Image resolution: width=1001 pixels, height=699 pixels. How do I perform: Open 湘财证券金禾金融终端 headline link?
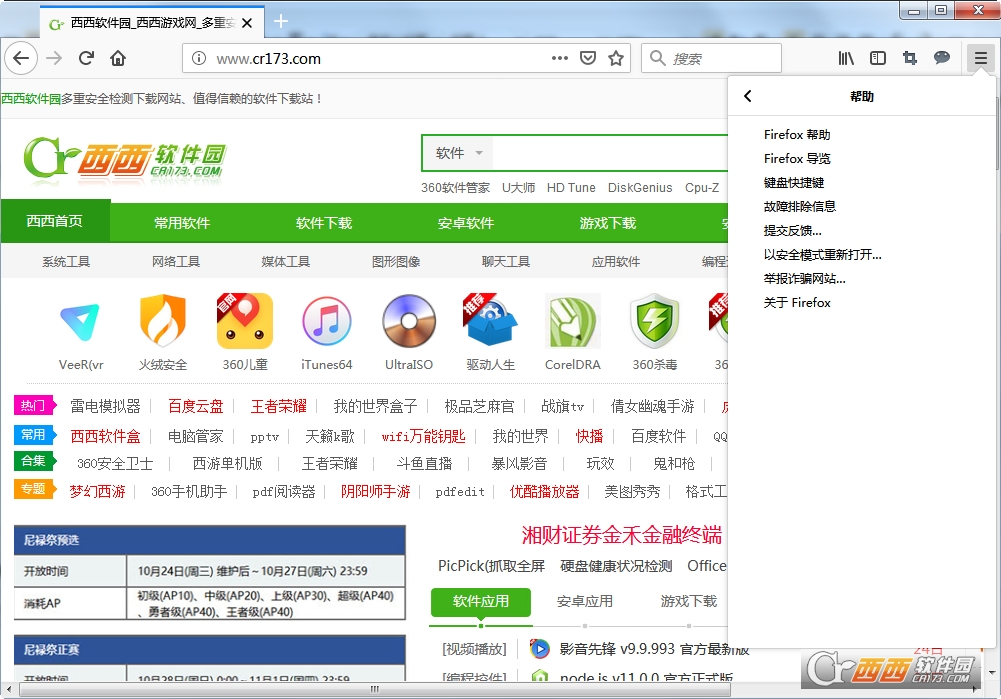[621, 535]
